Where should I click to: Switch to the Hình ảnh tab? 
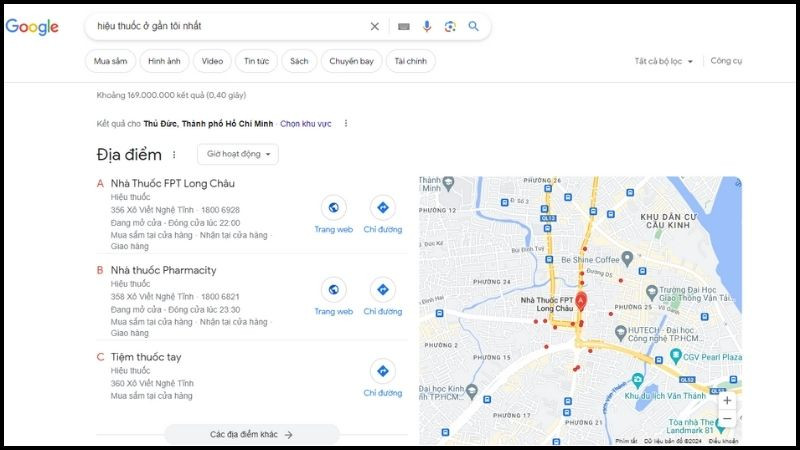[x=164, y=61]
